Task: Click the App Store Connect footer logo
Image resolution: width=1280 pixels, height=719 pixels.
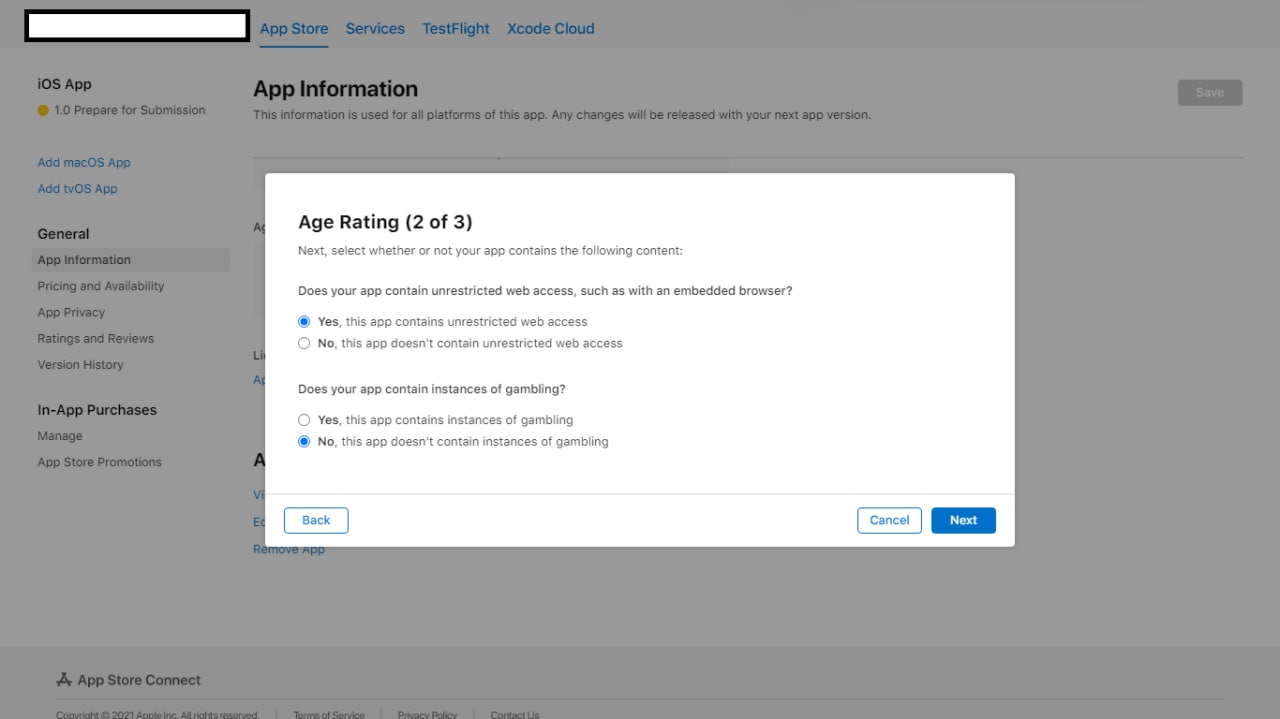Action: 129,680
